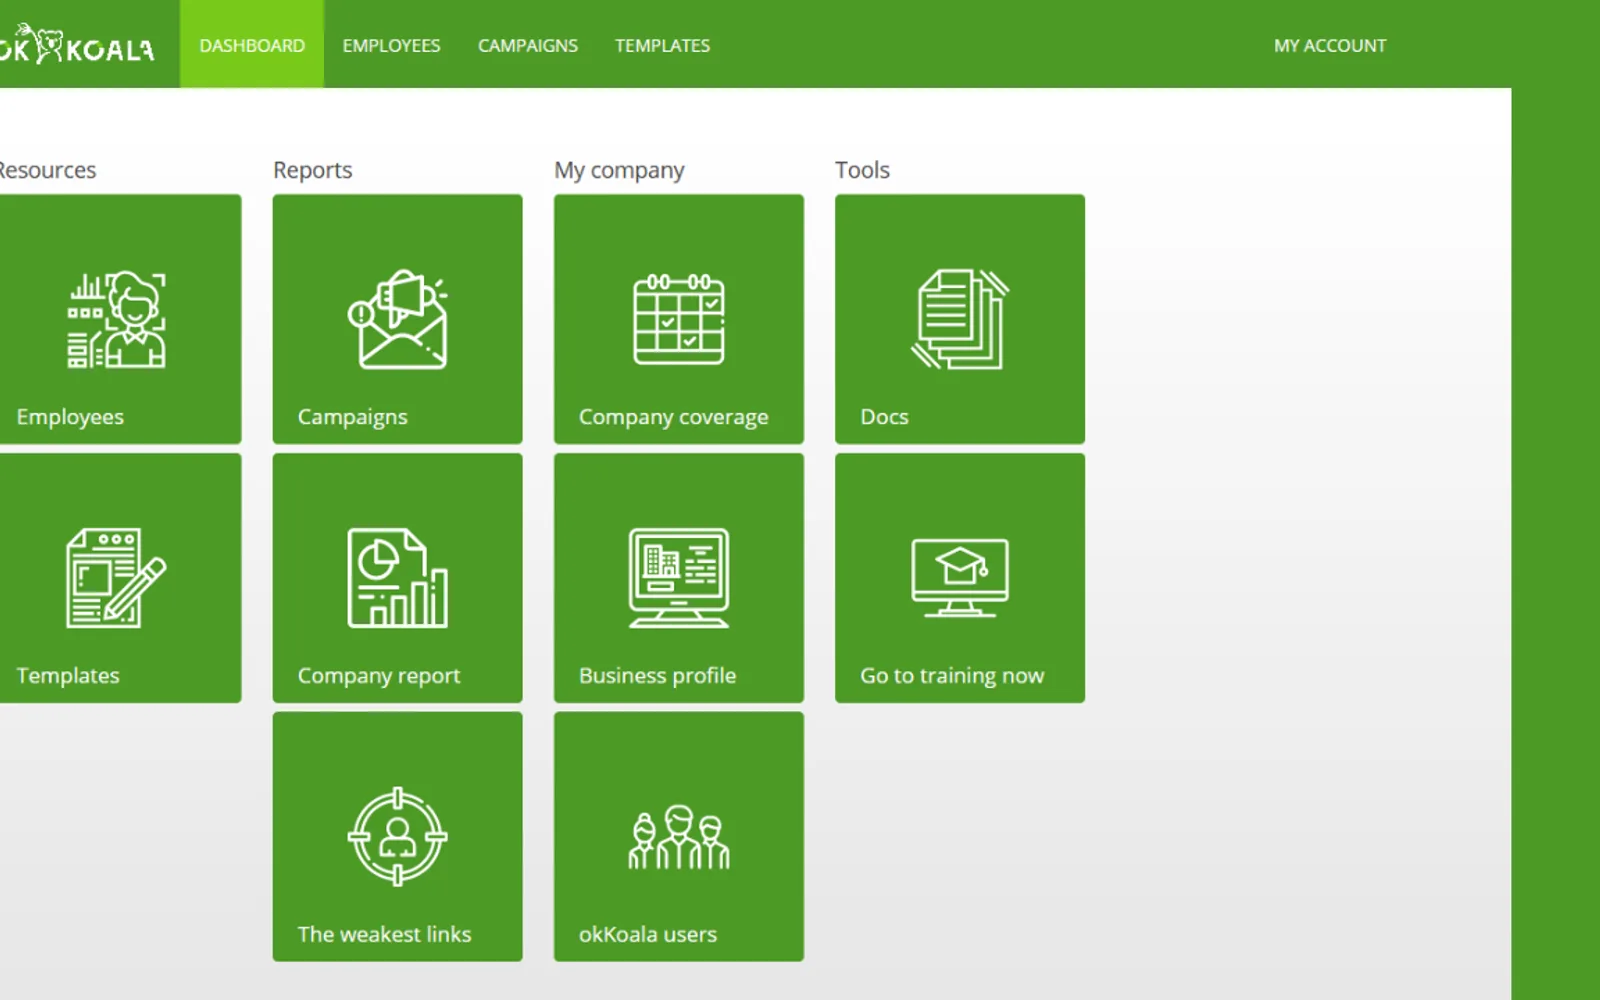
Task: Click 'The weakest links' tile label
Action: pos(384,934)
